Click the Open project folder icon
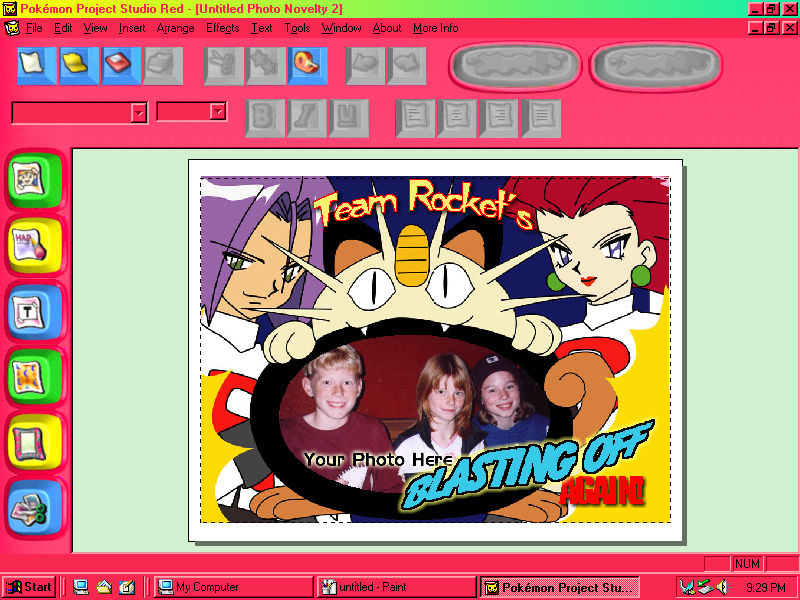800x600 pixels. (x=78, y=66)
